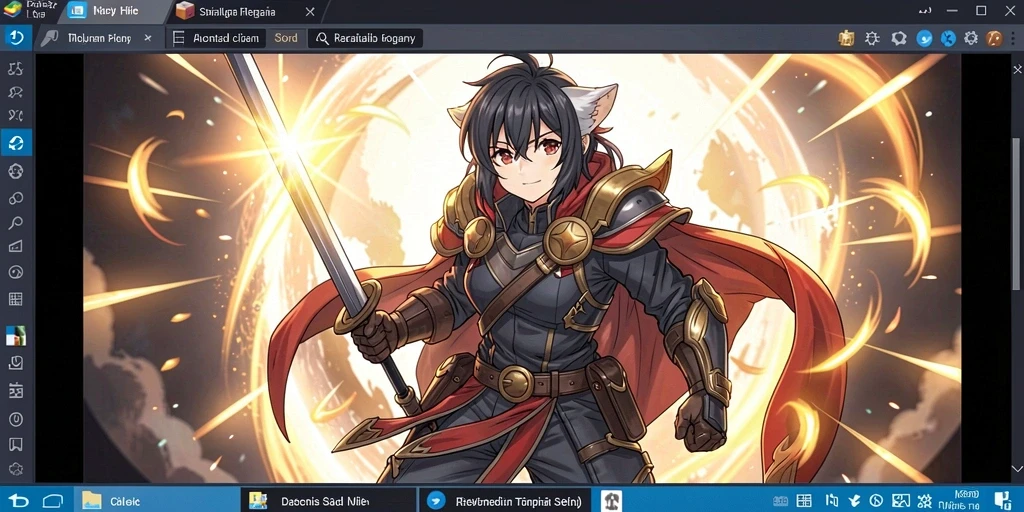Expand the chevron at right edge bottom
1024x512 pixels.
point(1016,468)
